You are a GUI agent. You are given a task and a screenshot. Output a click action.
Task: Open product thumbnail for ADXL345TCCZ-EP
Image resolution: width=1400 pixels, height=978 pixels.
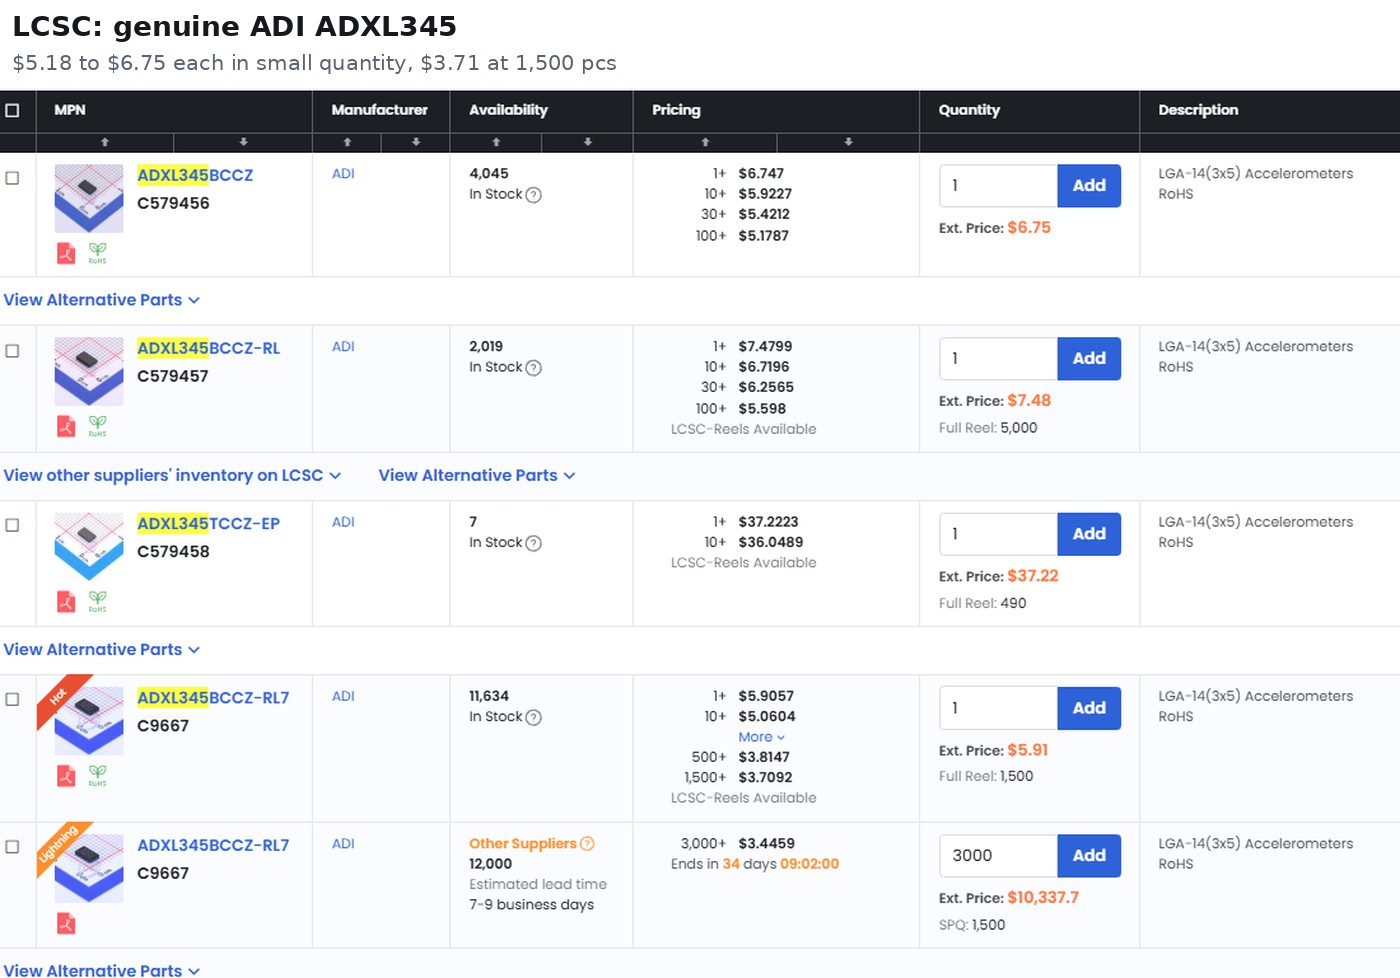coord(89,547)
